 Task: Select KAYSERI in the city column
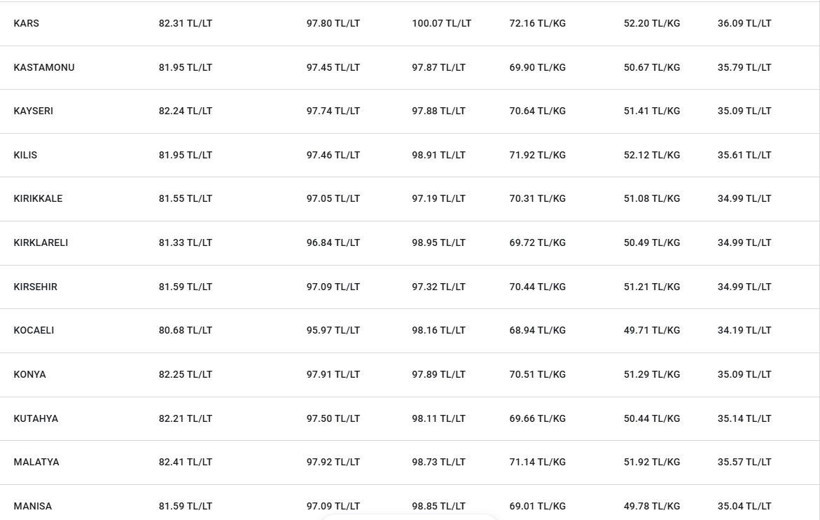point(33,111)
